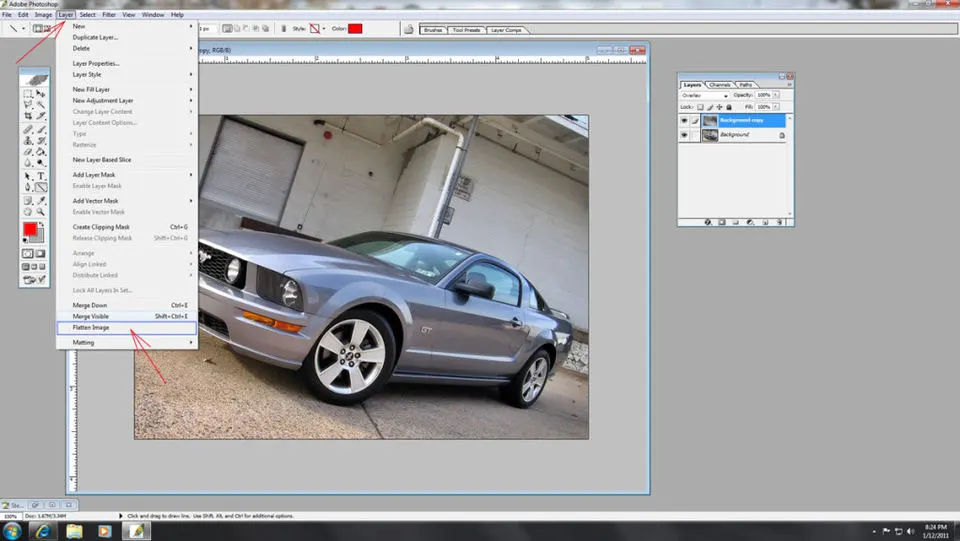Viewport: 960px width, 541px height.
Task: Click the Add layer style icon
Action: (x=708, y=223)
